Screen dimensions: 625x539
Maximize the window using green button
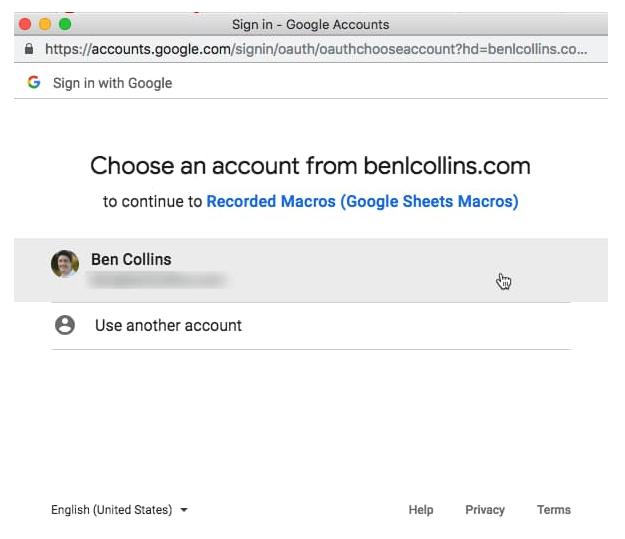[65, 24]
